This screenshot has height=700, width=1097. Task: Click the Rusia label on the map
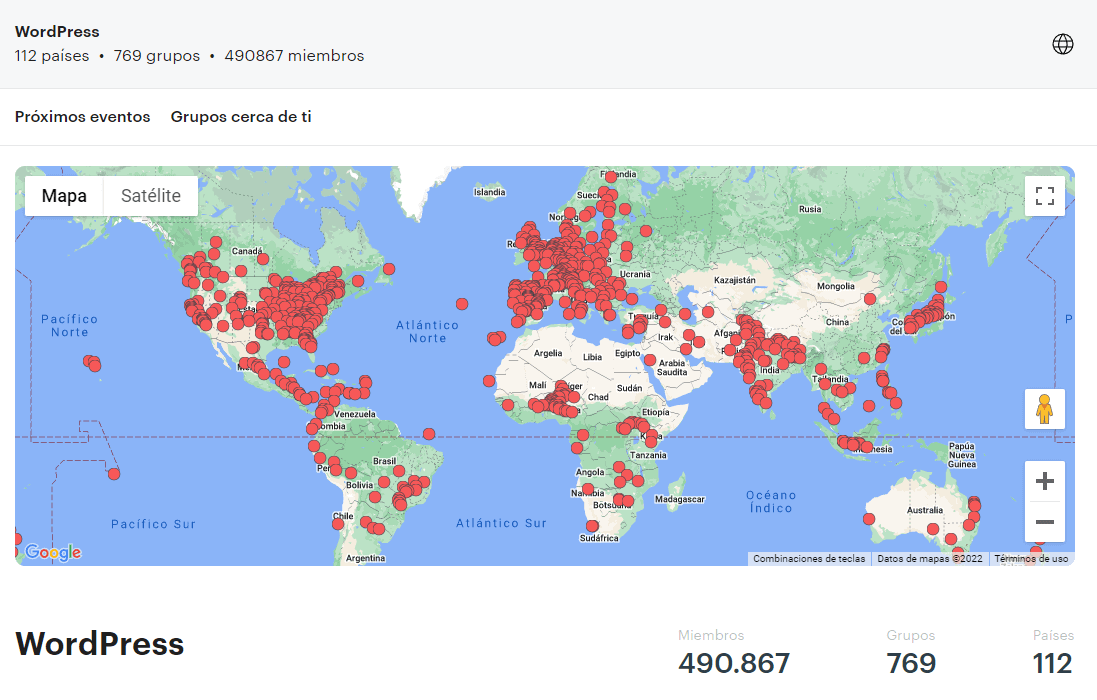(x=810, y=209)
